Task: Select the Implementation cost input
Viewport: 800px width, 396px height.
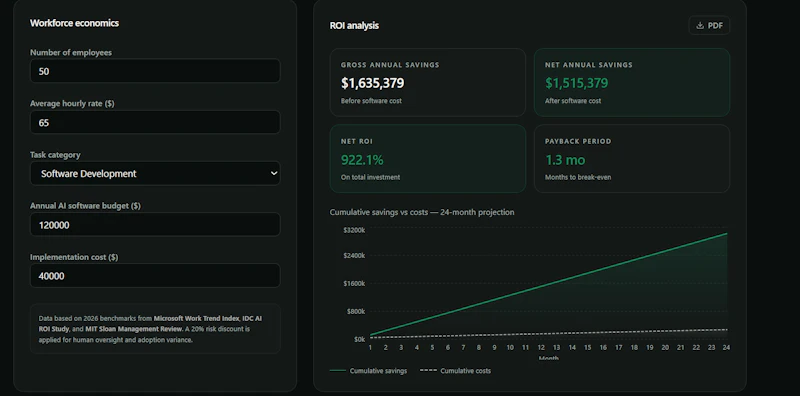Action: coord(155,276)
